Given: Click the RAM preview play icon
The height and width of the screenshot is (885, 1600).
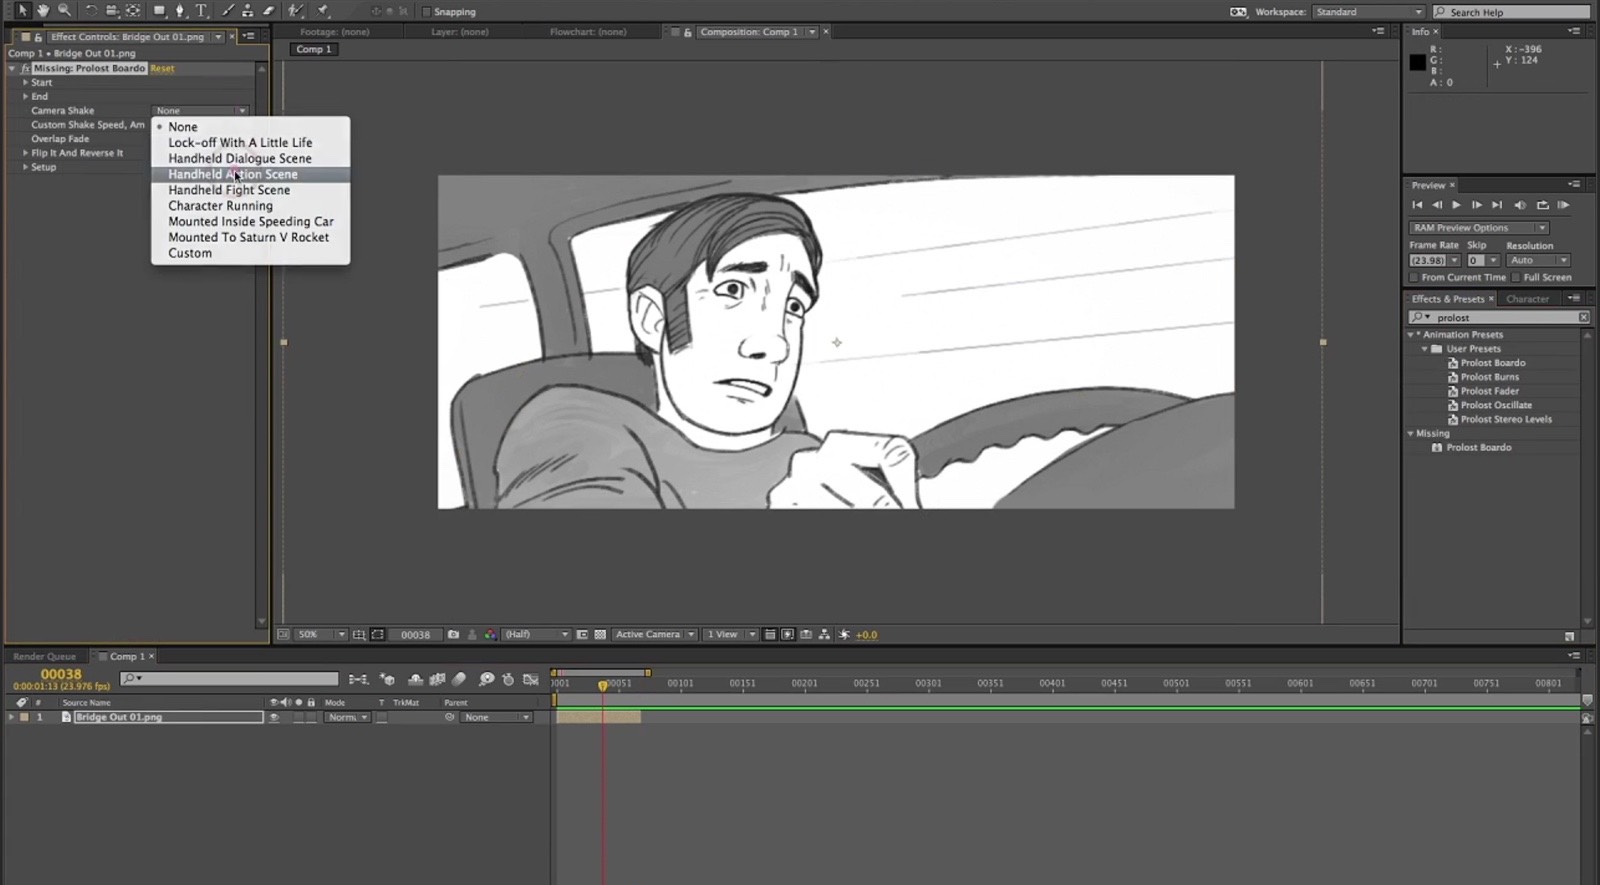Looking at the screenshot, I should click(1563, 205).
